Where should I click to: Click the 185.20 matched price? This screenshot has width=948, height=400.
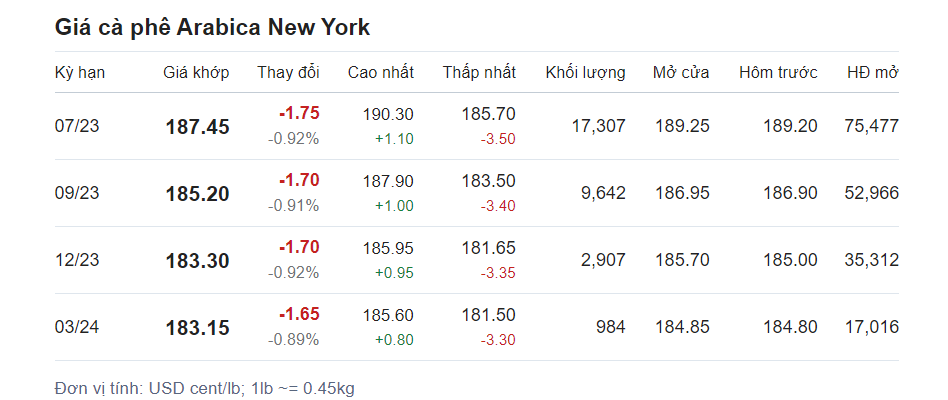(x=197, y=194)
